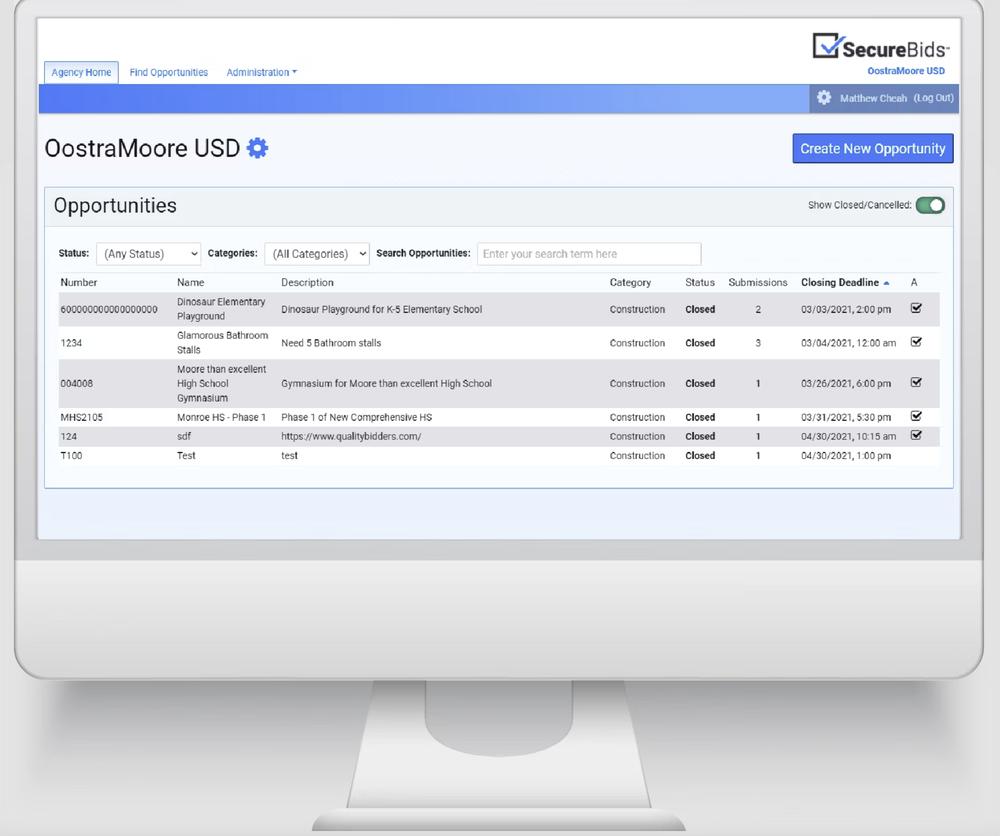Select opportunity number MHS2105

point(82,417)
